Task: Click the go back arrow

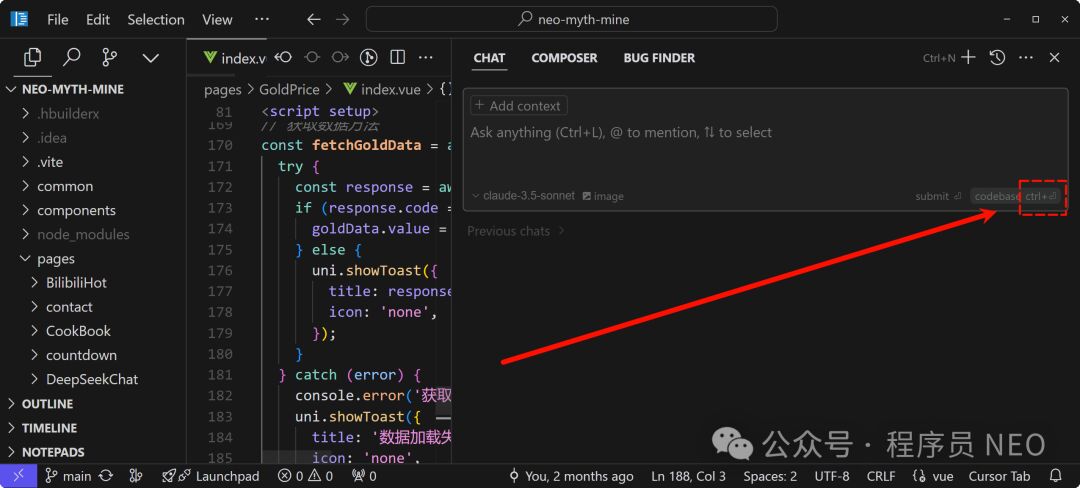Action: click(x=314, y=19)
